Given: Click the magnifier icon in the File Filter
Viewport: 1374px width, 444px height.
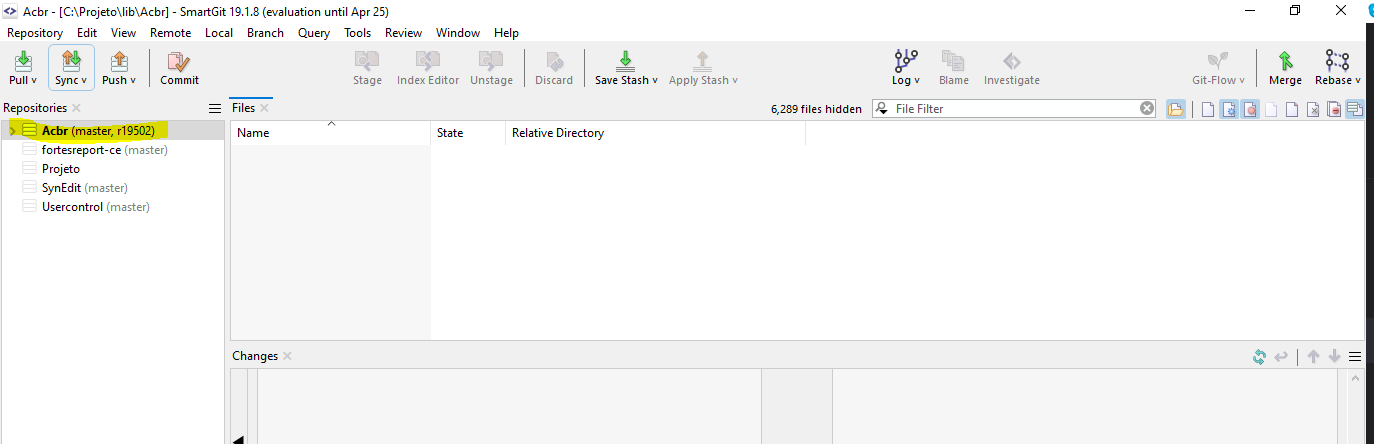Looking at the screenshot, I should click(x=882, y=108).
